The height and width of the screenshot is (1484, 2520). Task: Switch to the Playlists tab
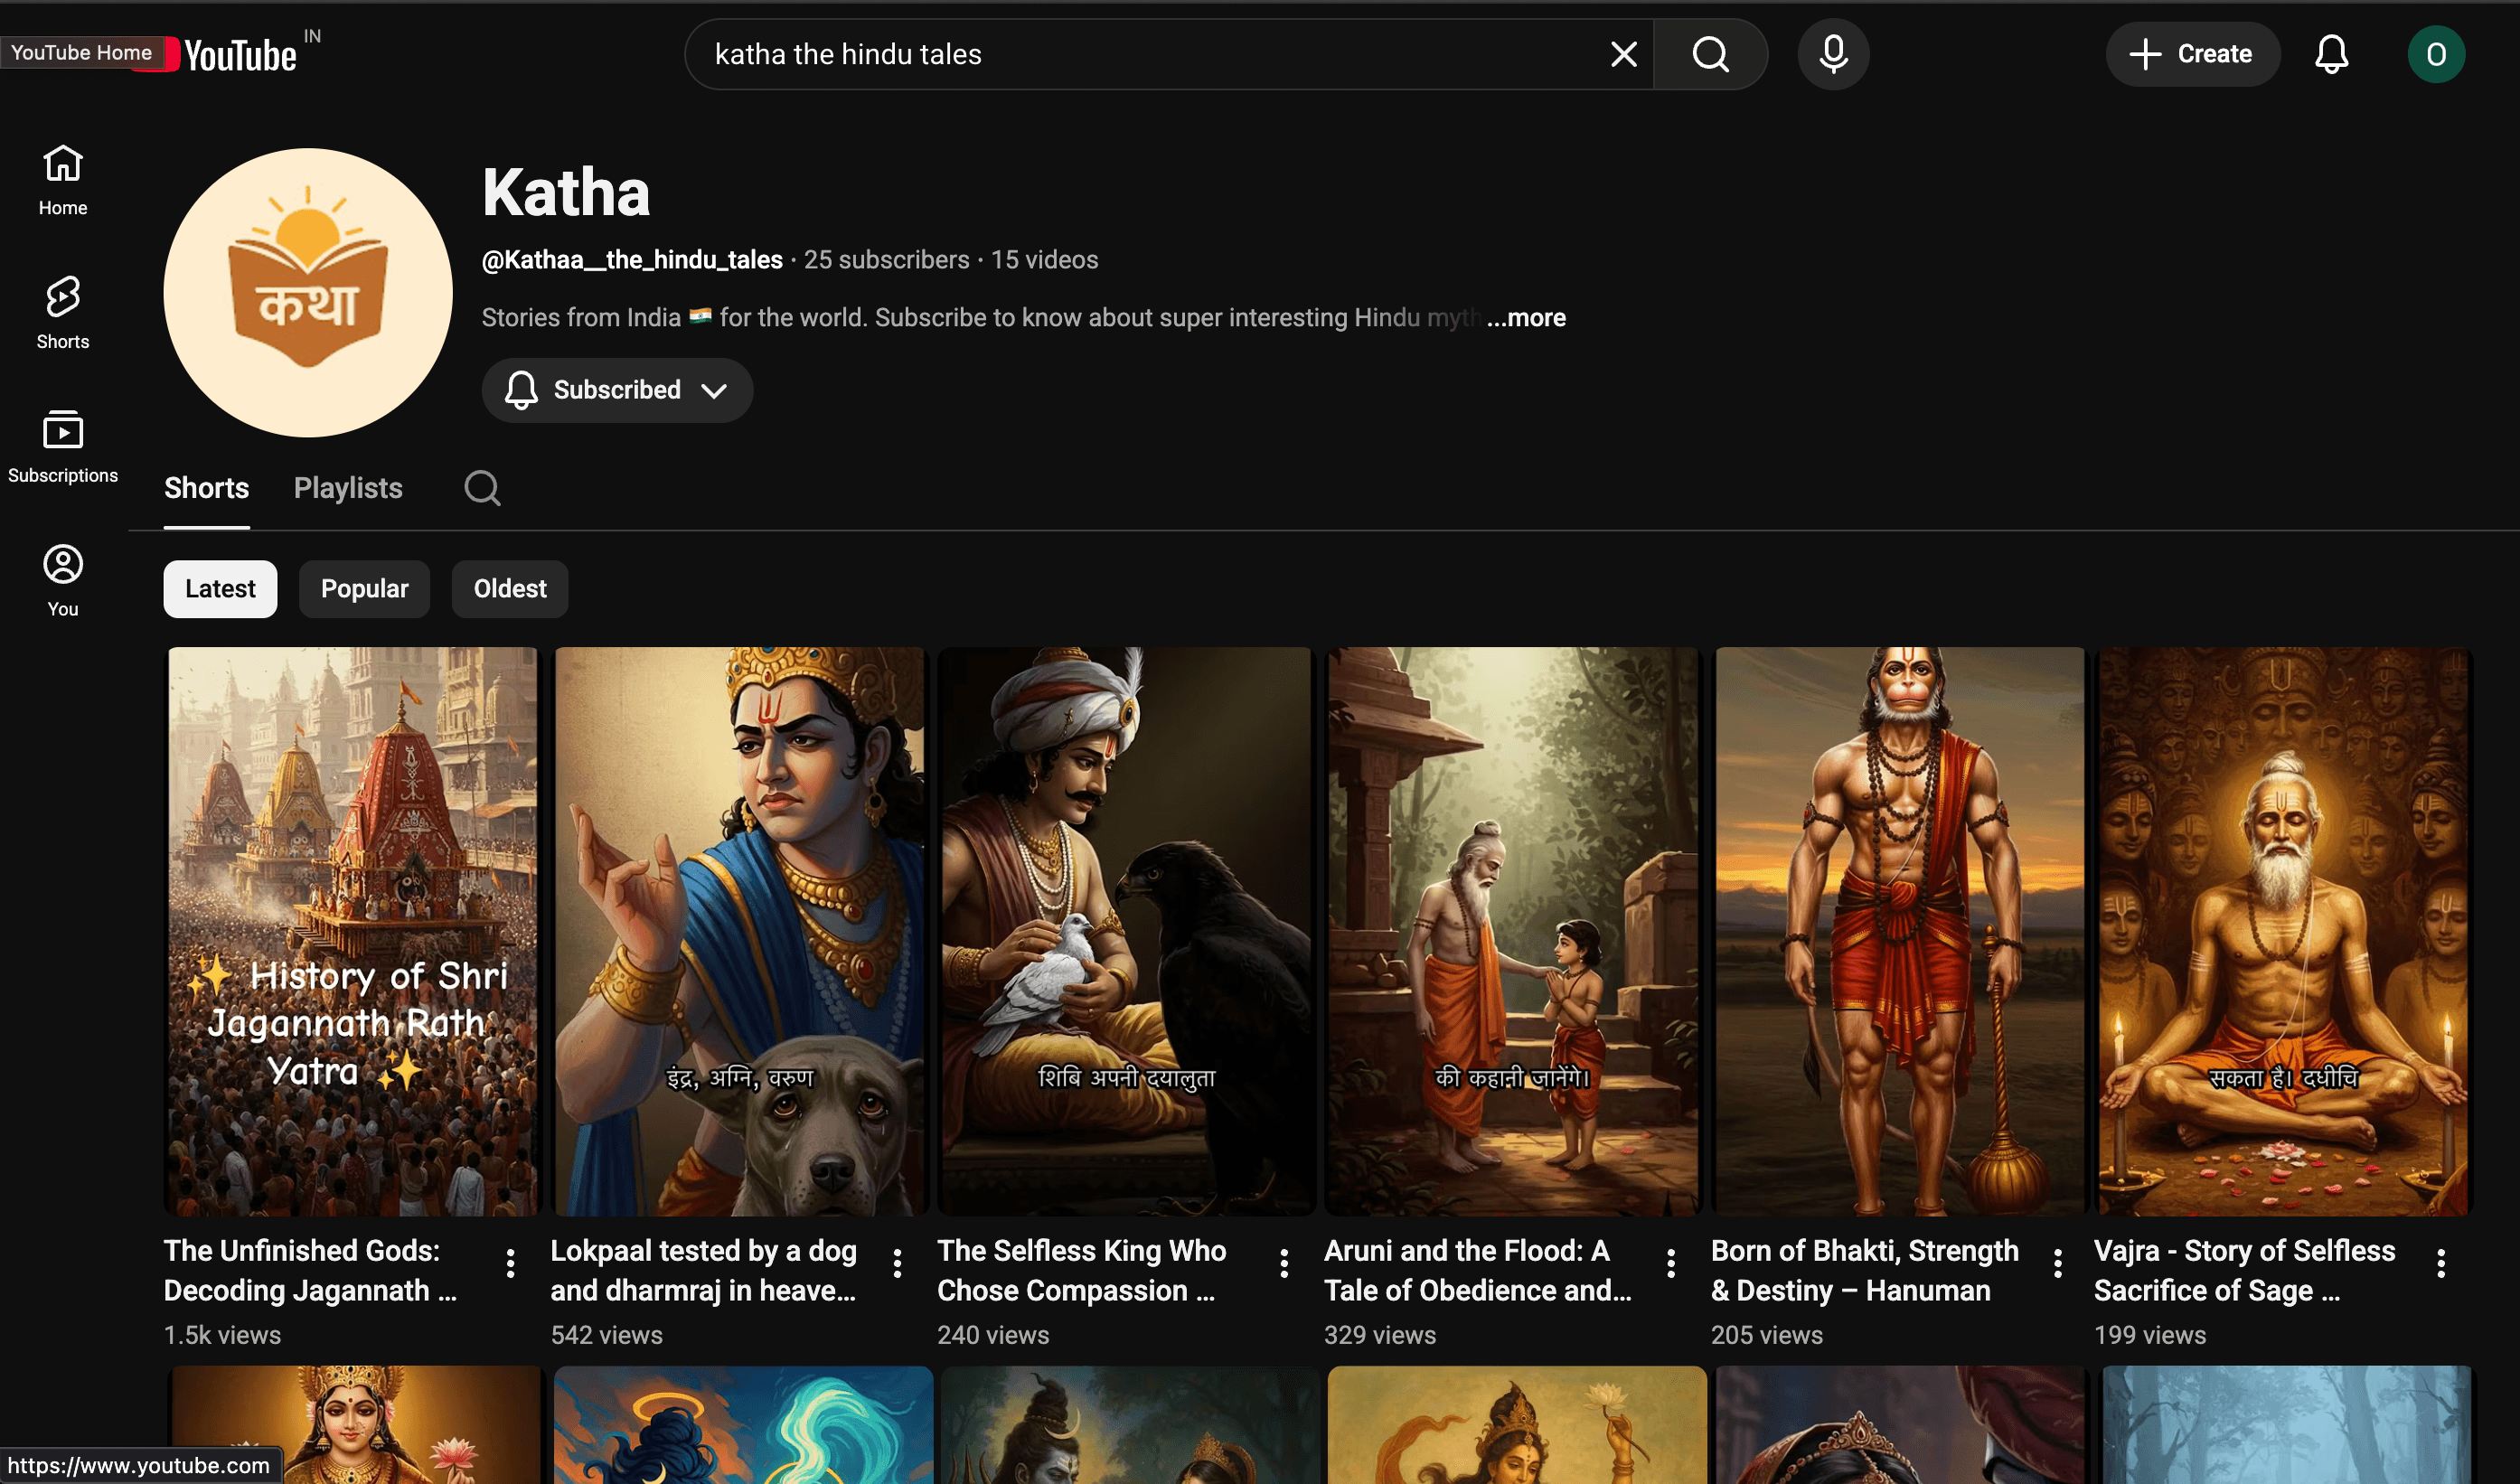[347, 488]
